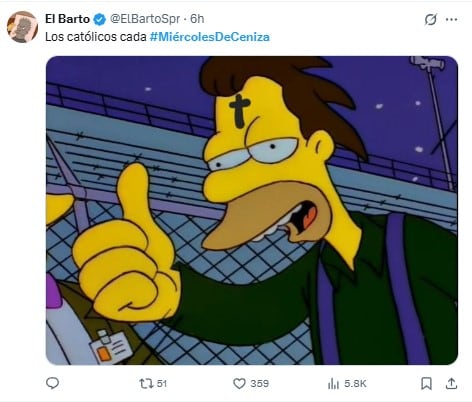Image resolution: width=472 pixels, height=402 pixels.
Task: Open the 6h timestamp permalink
Action: tap(197, 19)
